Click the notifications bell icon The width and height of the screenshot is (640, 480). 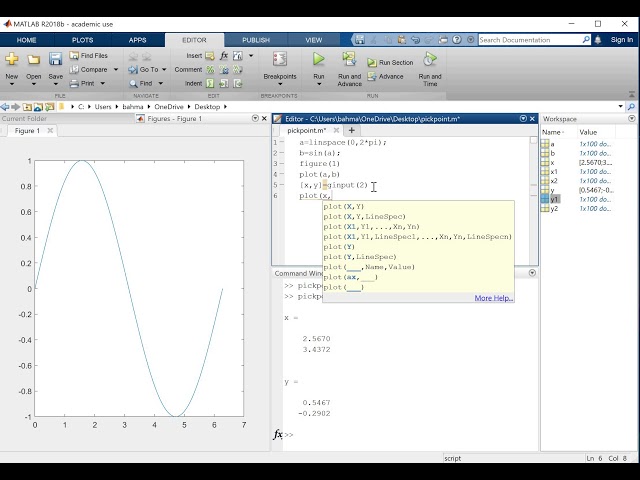(598, 40)
